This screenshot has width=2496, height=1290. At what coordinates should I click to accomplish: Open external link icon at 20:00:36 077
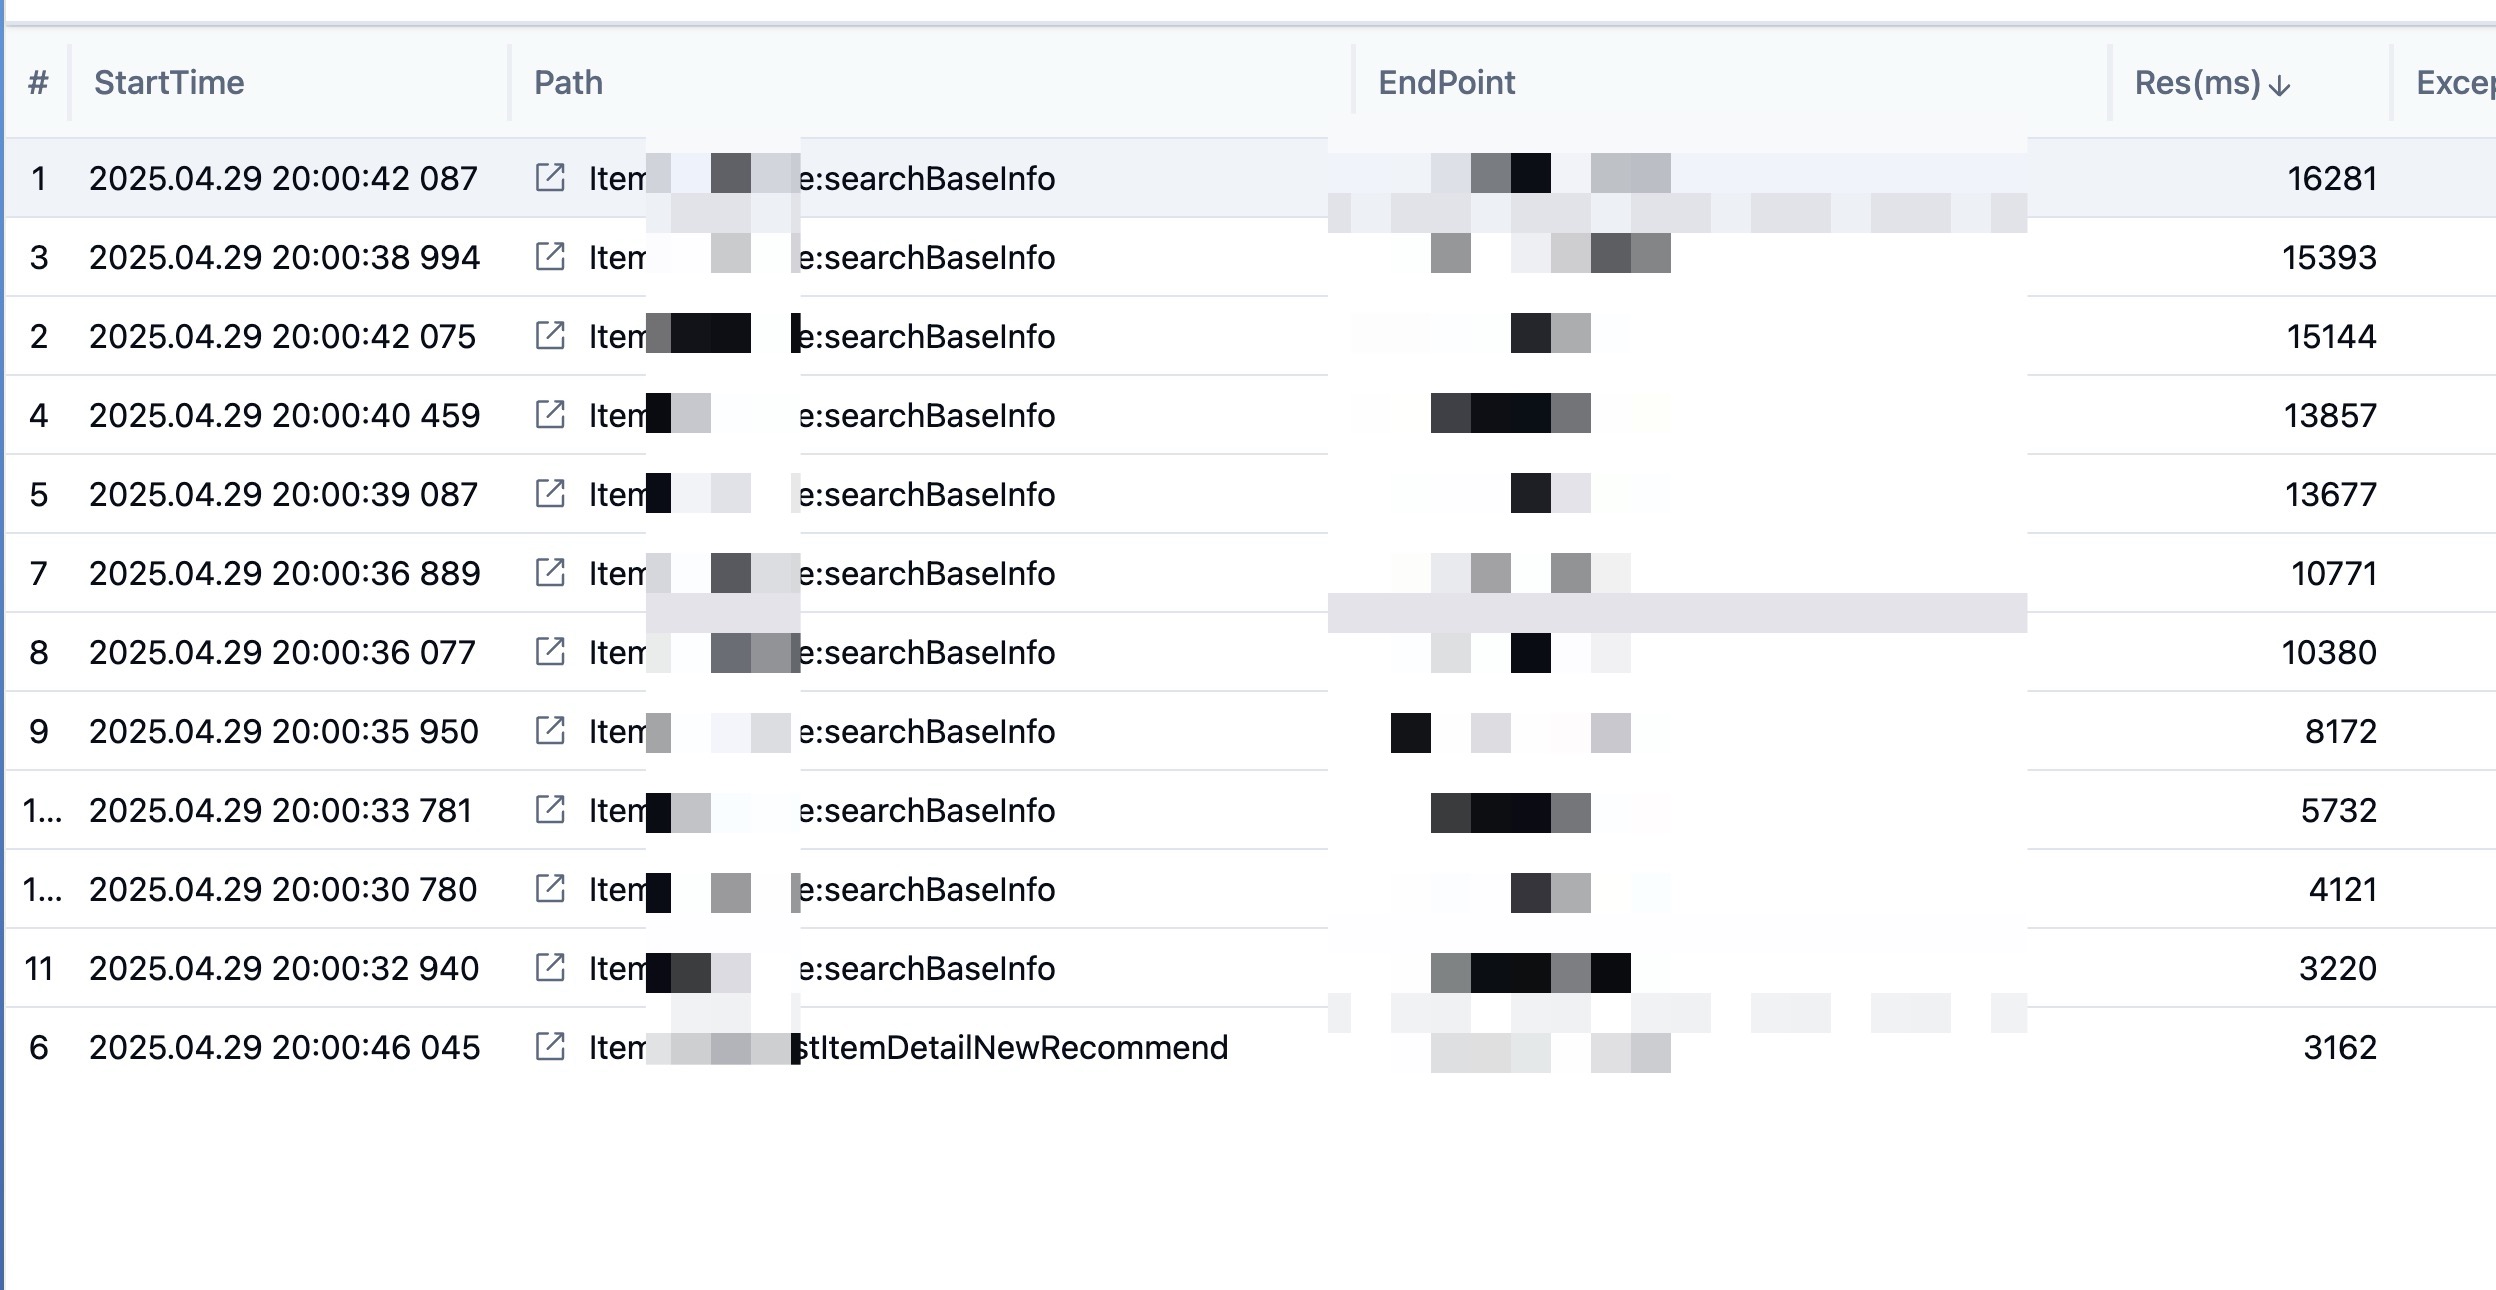[550, 652]
